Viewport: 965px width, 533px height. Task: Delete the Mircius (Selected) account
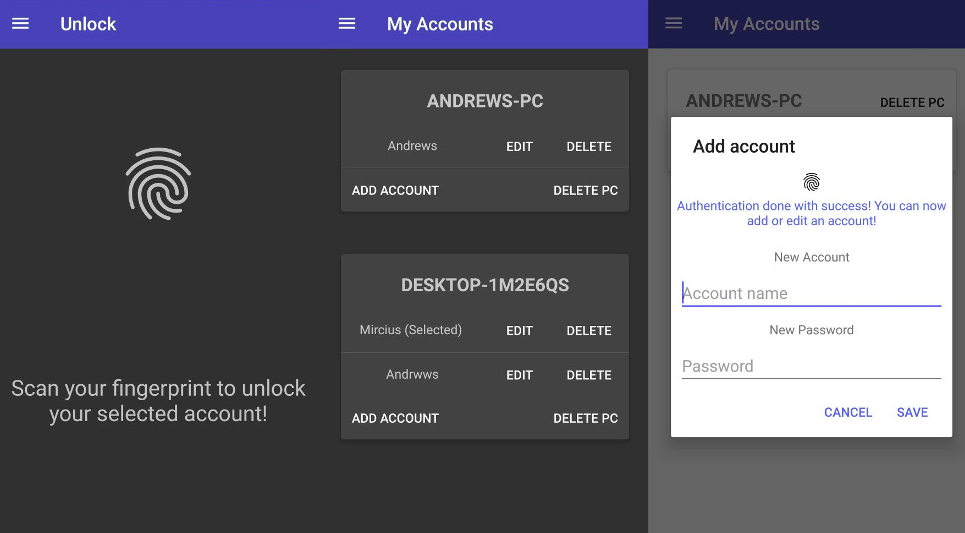(x=589, y=331)
